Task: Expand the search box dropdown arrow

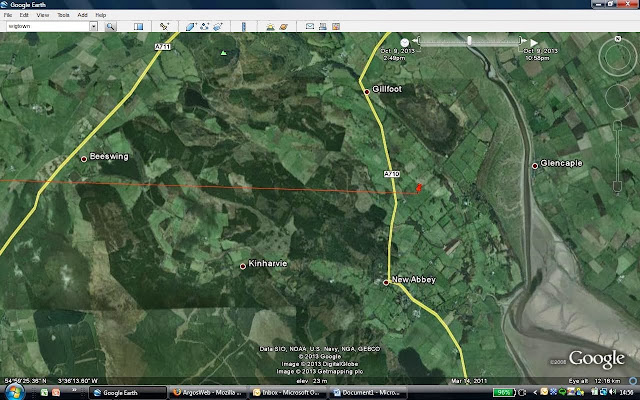Action: point(93,27)
